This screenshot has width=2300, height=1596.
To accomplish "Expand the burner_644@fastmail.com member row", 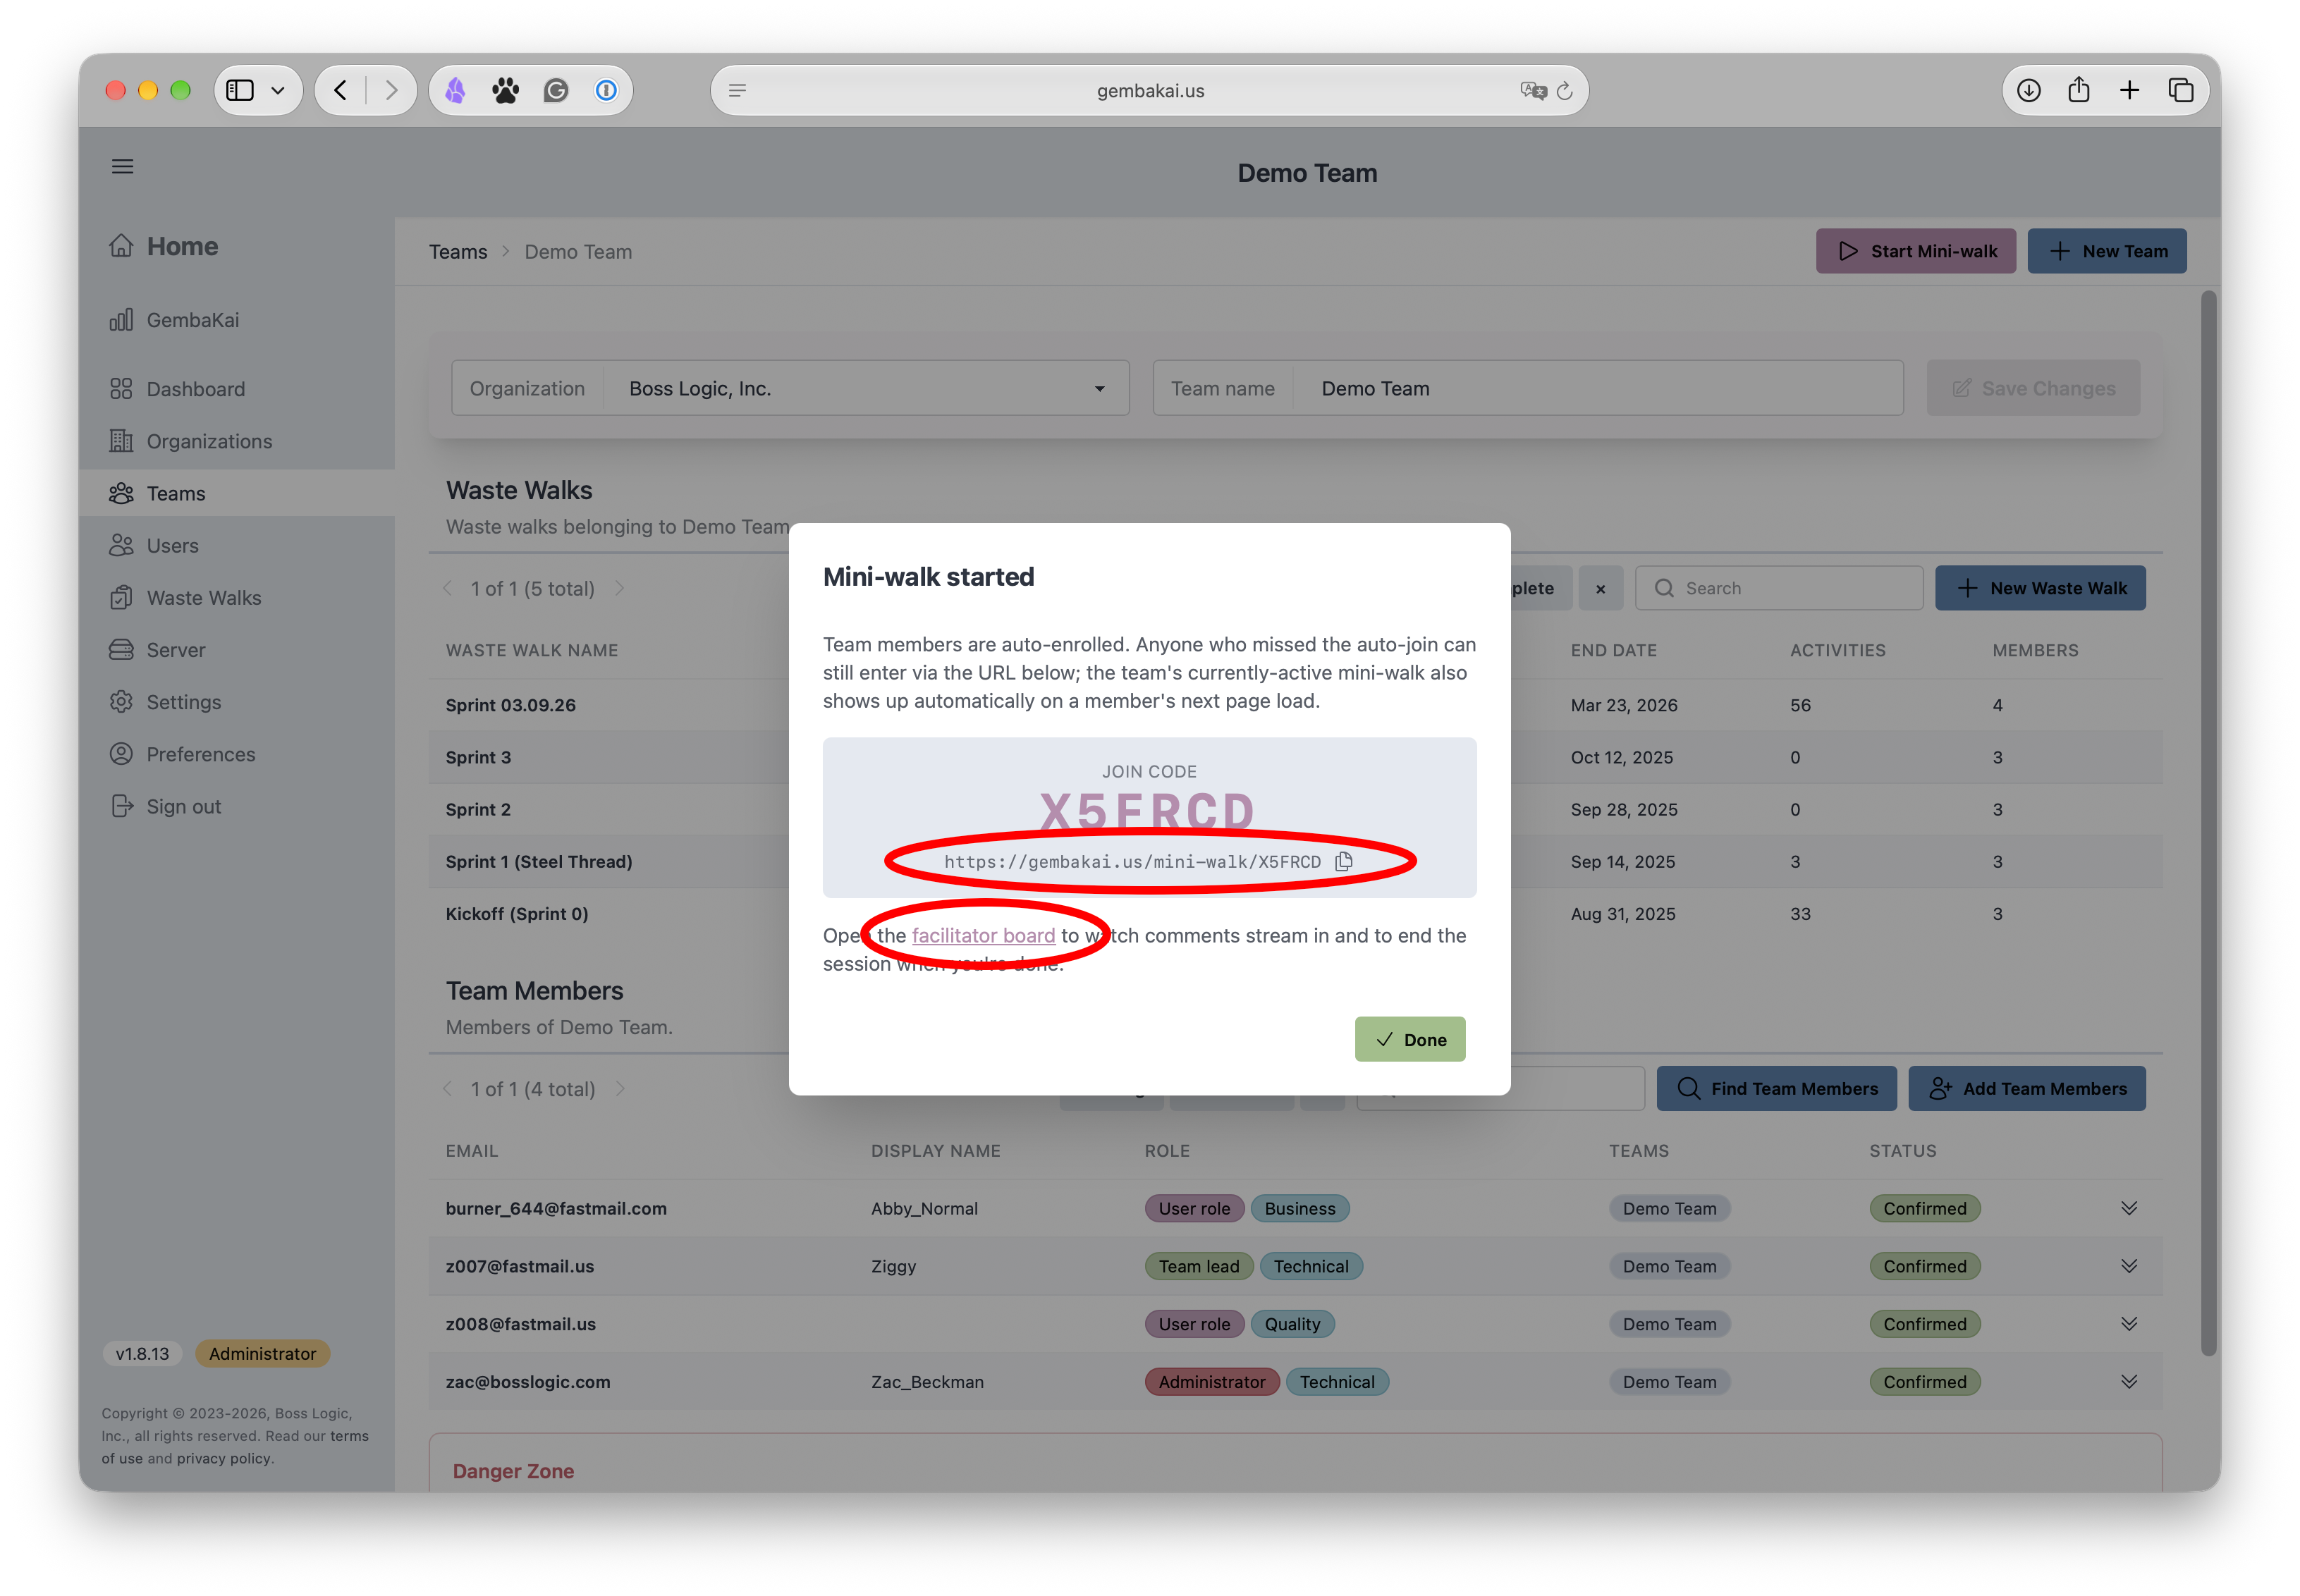I will coord(2129,1208).
